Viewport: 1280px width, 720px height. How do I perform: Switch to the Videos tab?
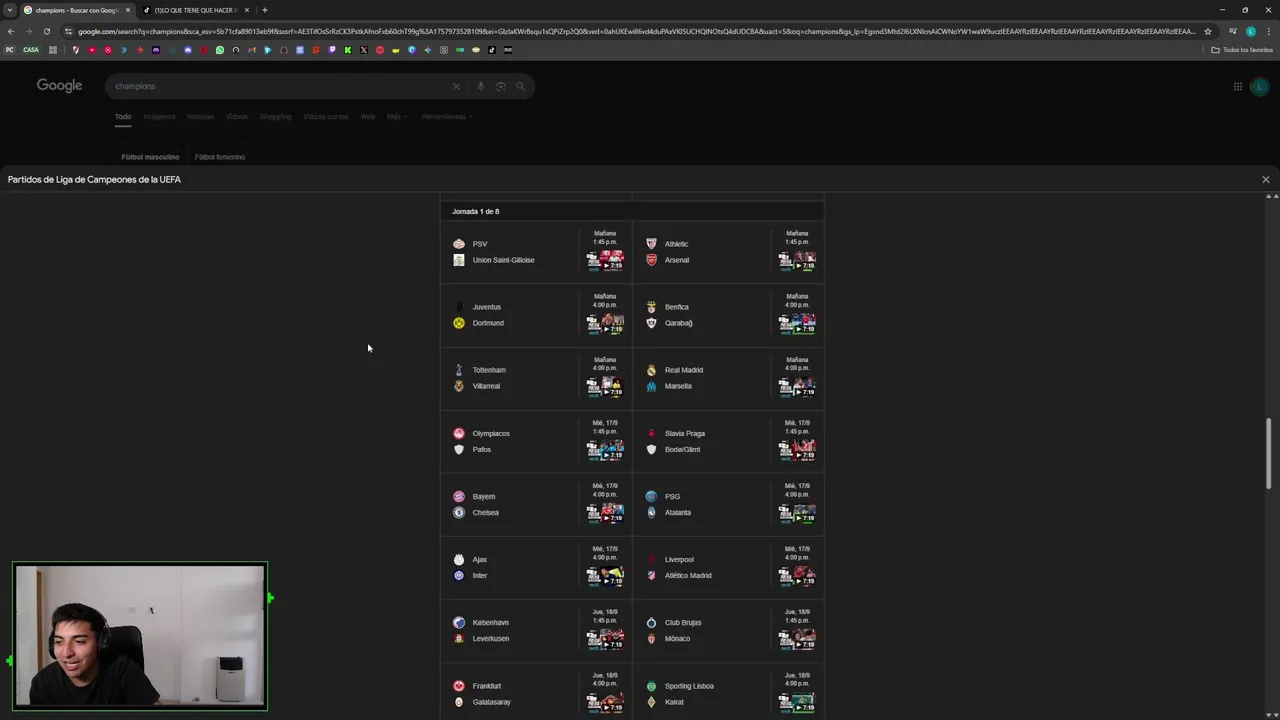click(x=236, y=117)
